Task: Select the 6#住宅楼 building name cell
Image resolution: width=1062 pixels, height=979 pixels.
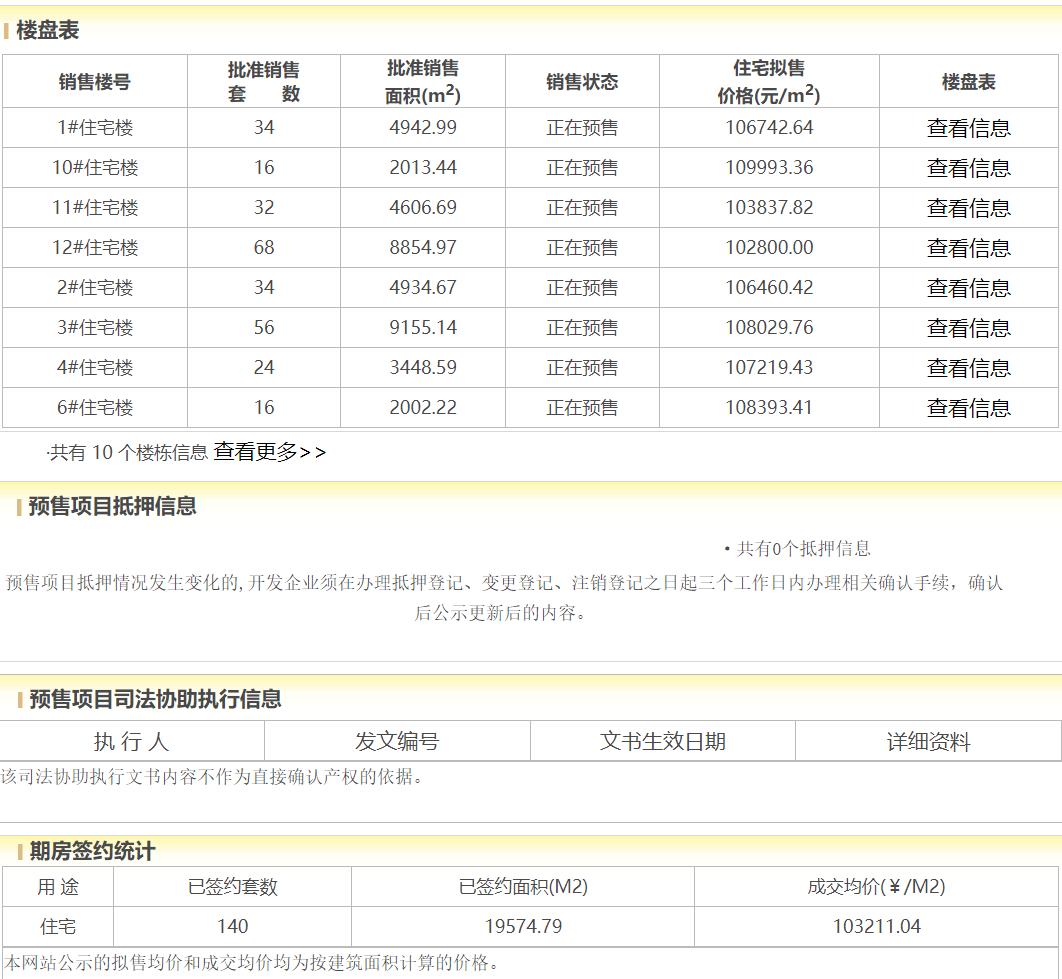Action: (95, 408)
